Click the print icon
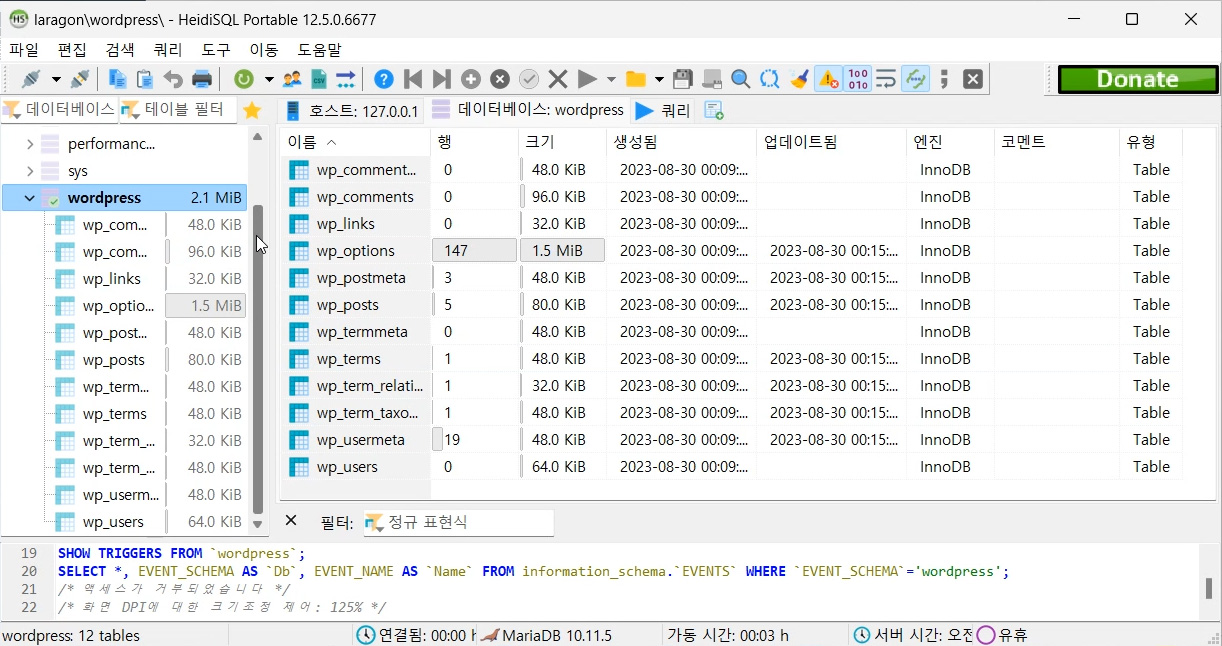The width and height of the screenshot is (1222, 646). (201, 79)
